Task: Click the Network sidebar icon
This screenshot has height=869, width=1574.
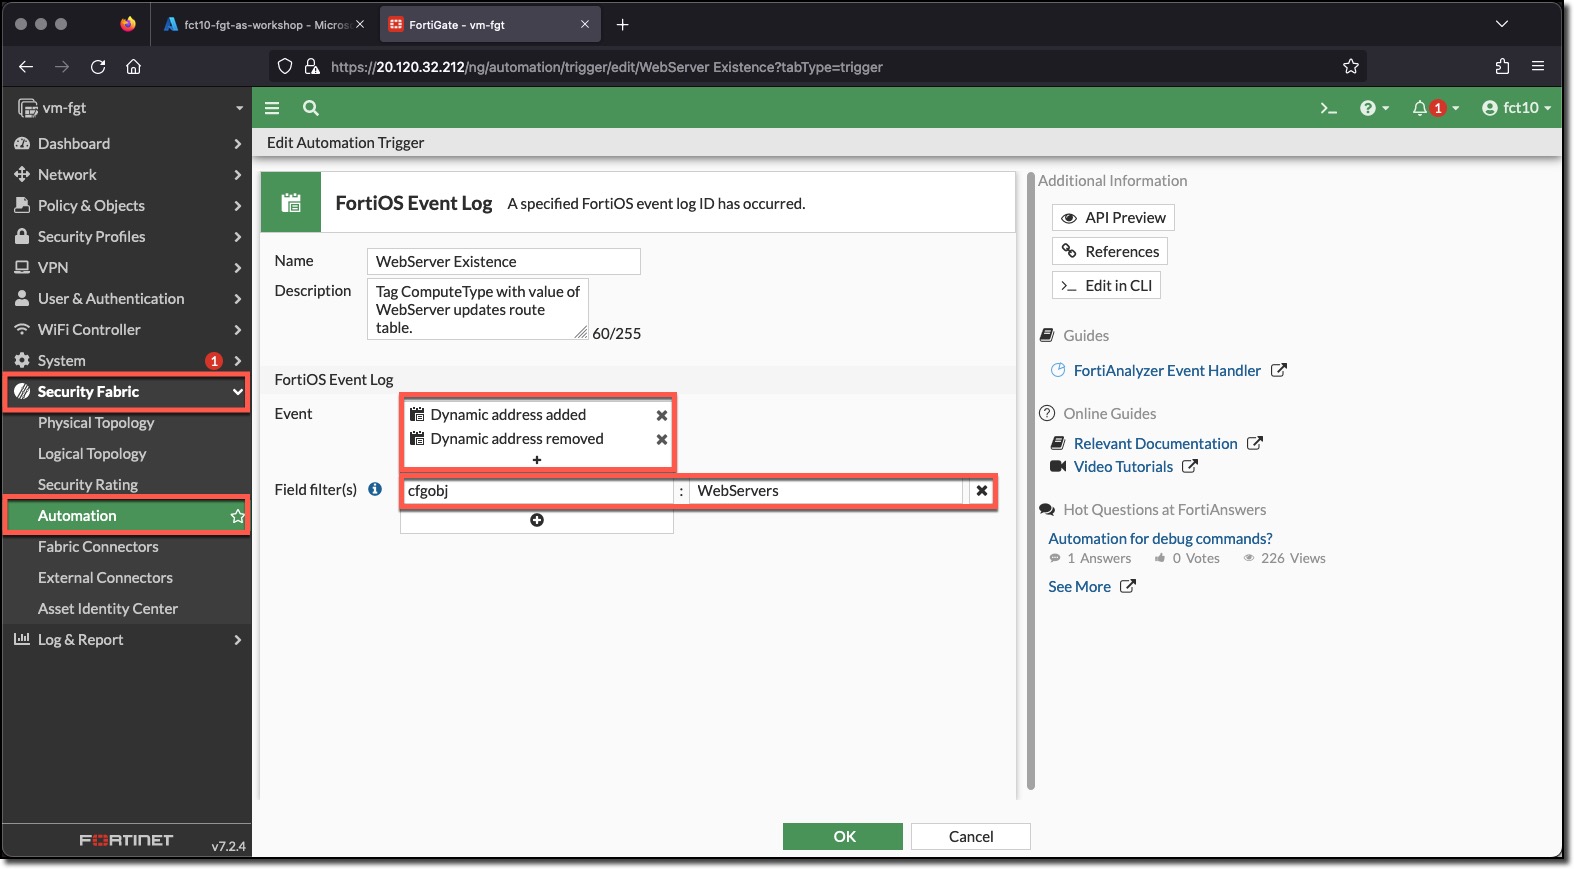Action: click(22, 175)
